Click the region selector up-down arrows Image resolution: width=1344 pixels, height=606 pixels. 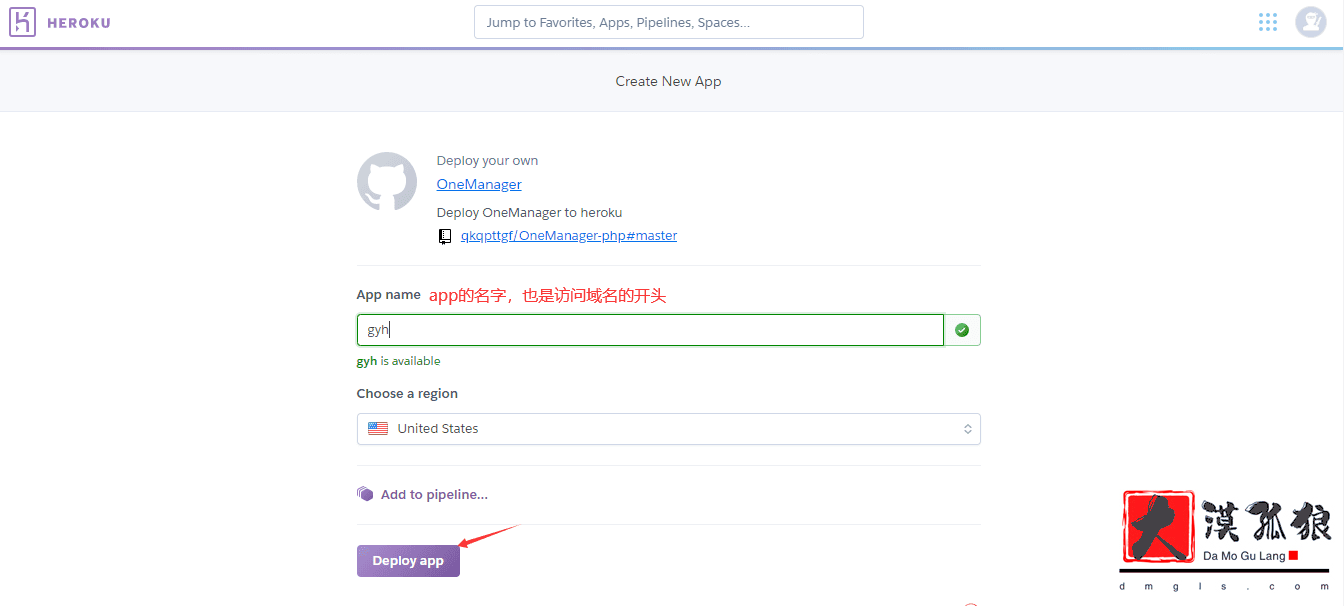tap(967, 429)
